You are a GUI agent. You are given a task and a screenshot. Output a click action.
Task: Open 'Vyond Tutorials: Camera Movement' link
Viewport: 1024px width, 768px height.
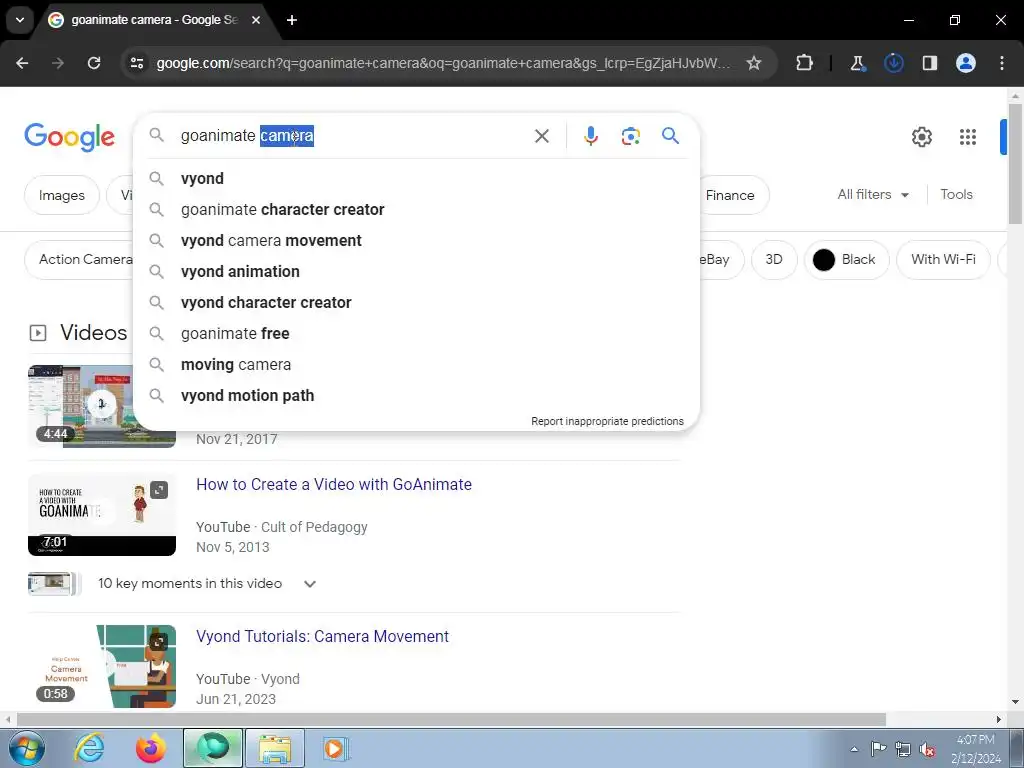click(323, 637)
